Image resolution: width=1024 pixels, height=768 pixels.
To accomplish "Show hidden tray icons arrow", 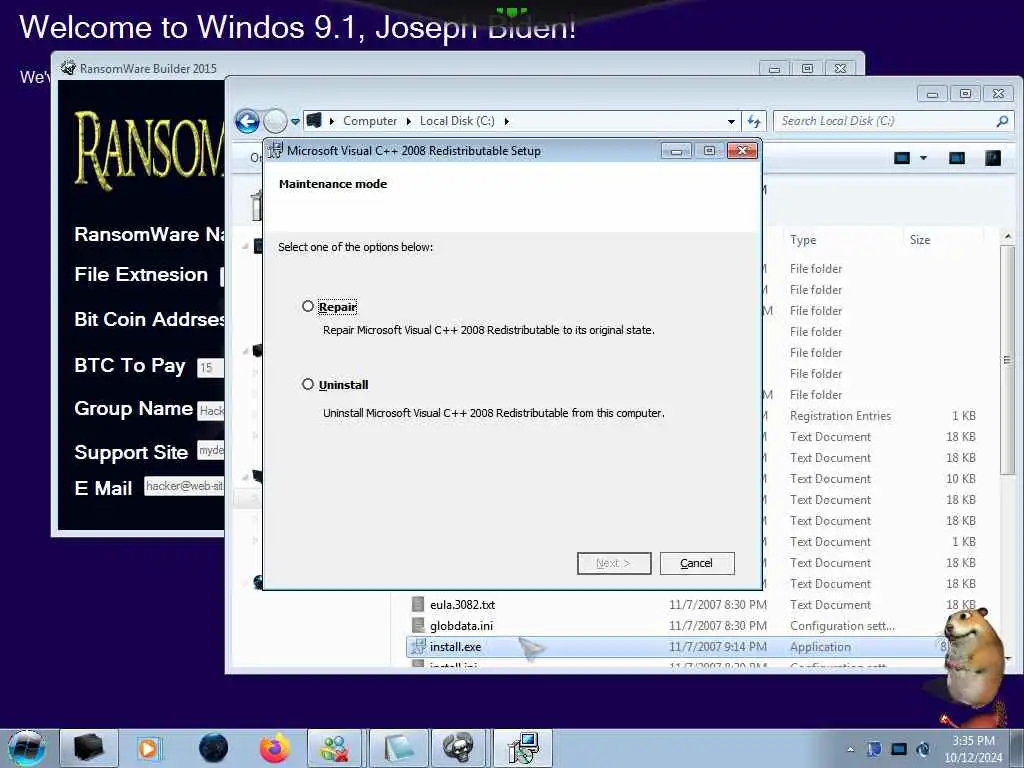I will pyautogui.click(x=850, y=749).
